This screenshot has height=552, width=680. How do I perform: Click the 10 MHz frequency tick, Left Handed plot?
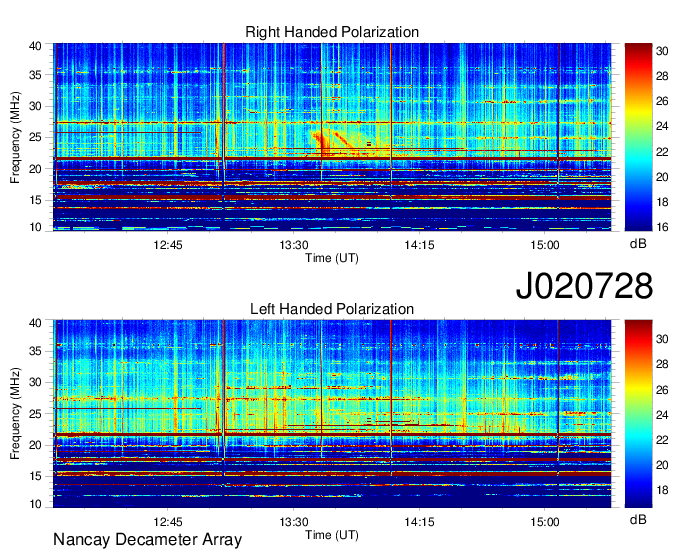point(35,504)
